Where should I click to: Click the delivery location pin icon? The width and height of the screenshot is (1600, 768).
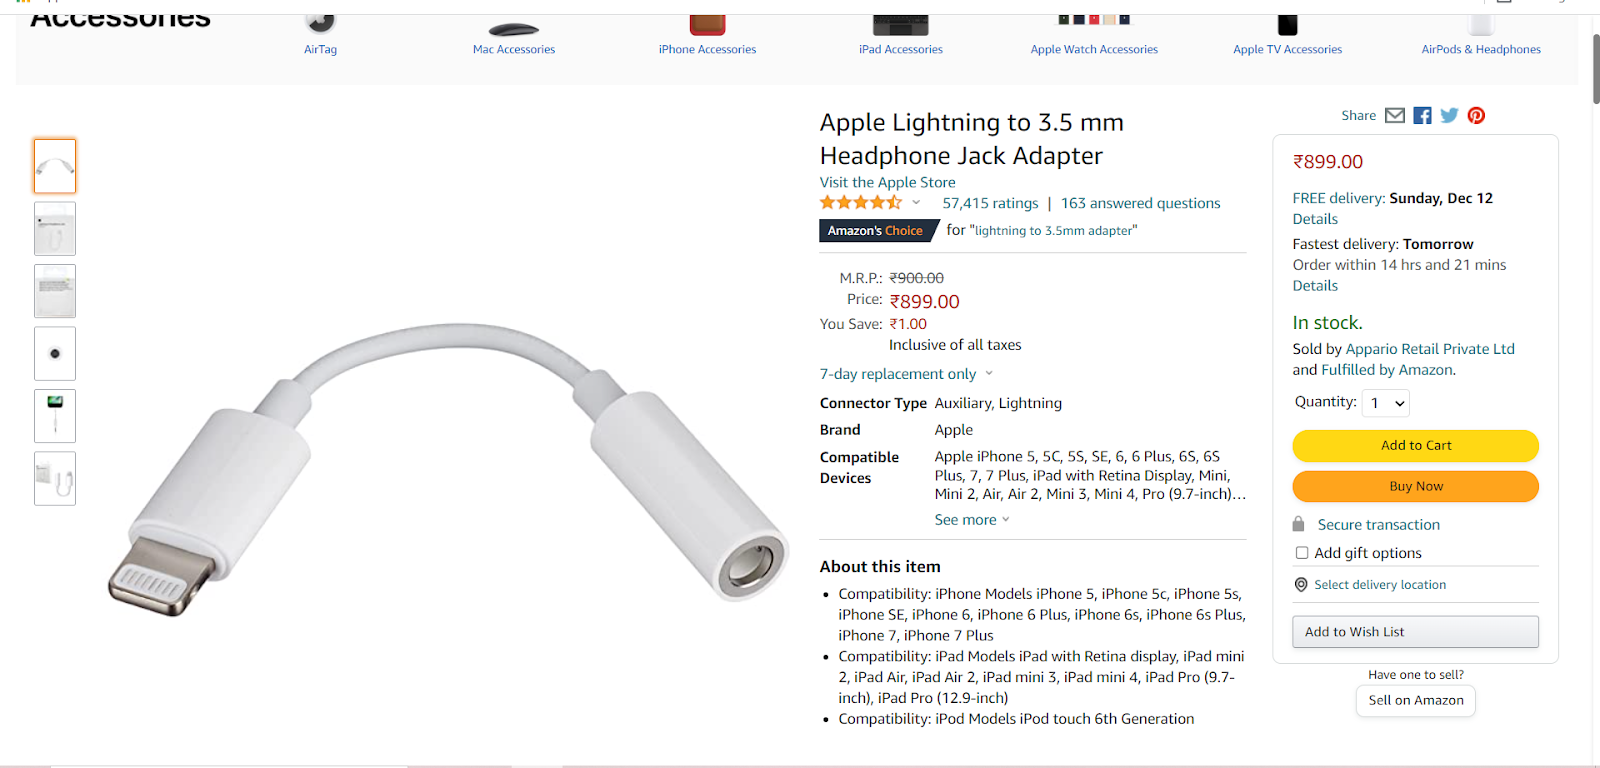[x=1301, y=585]
